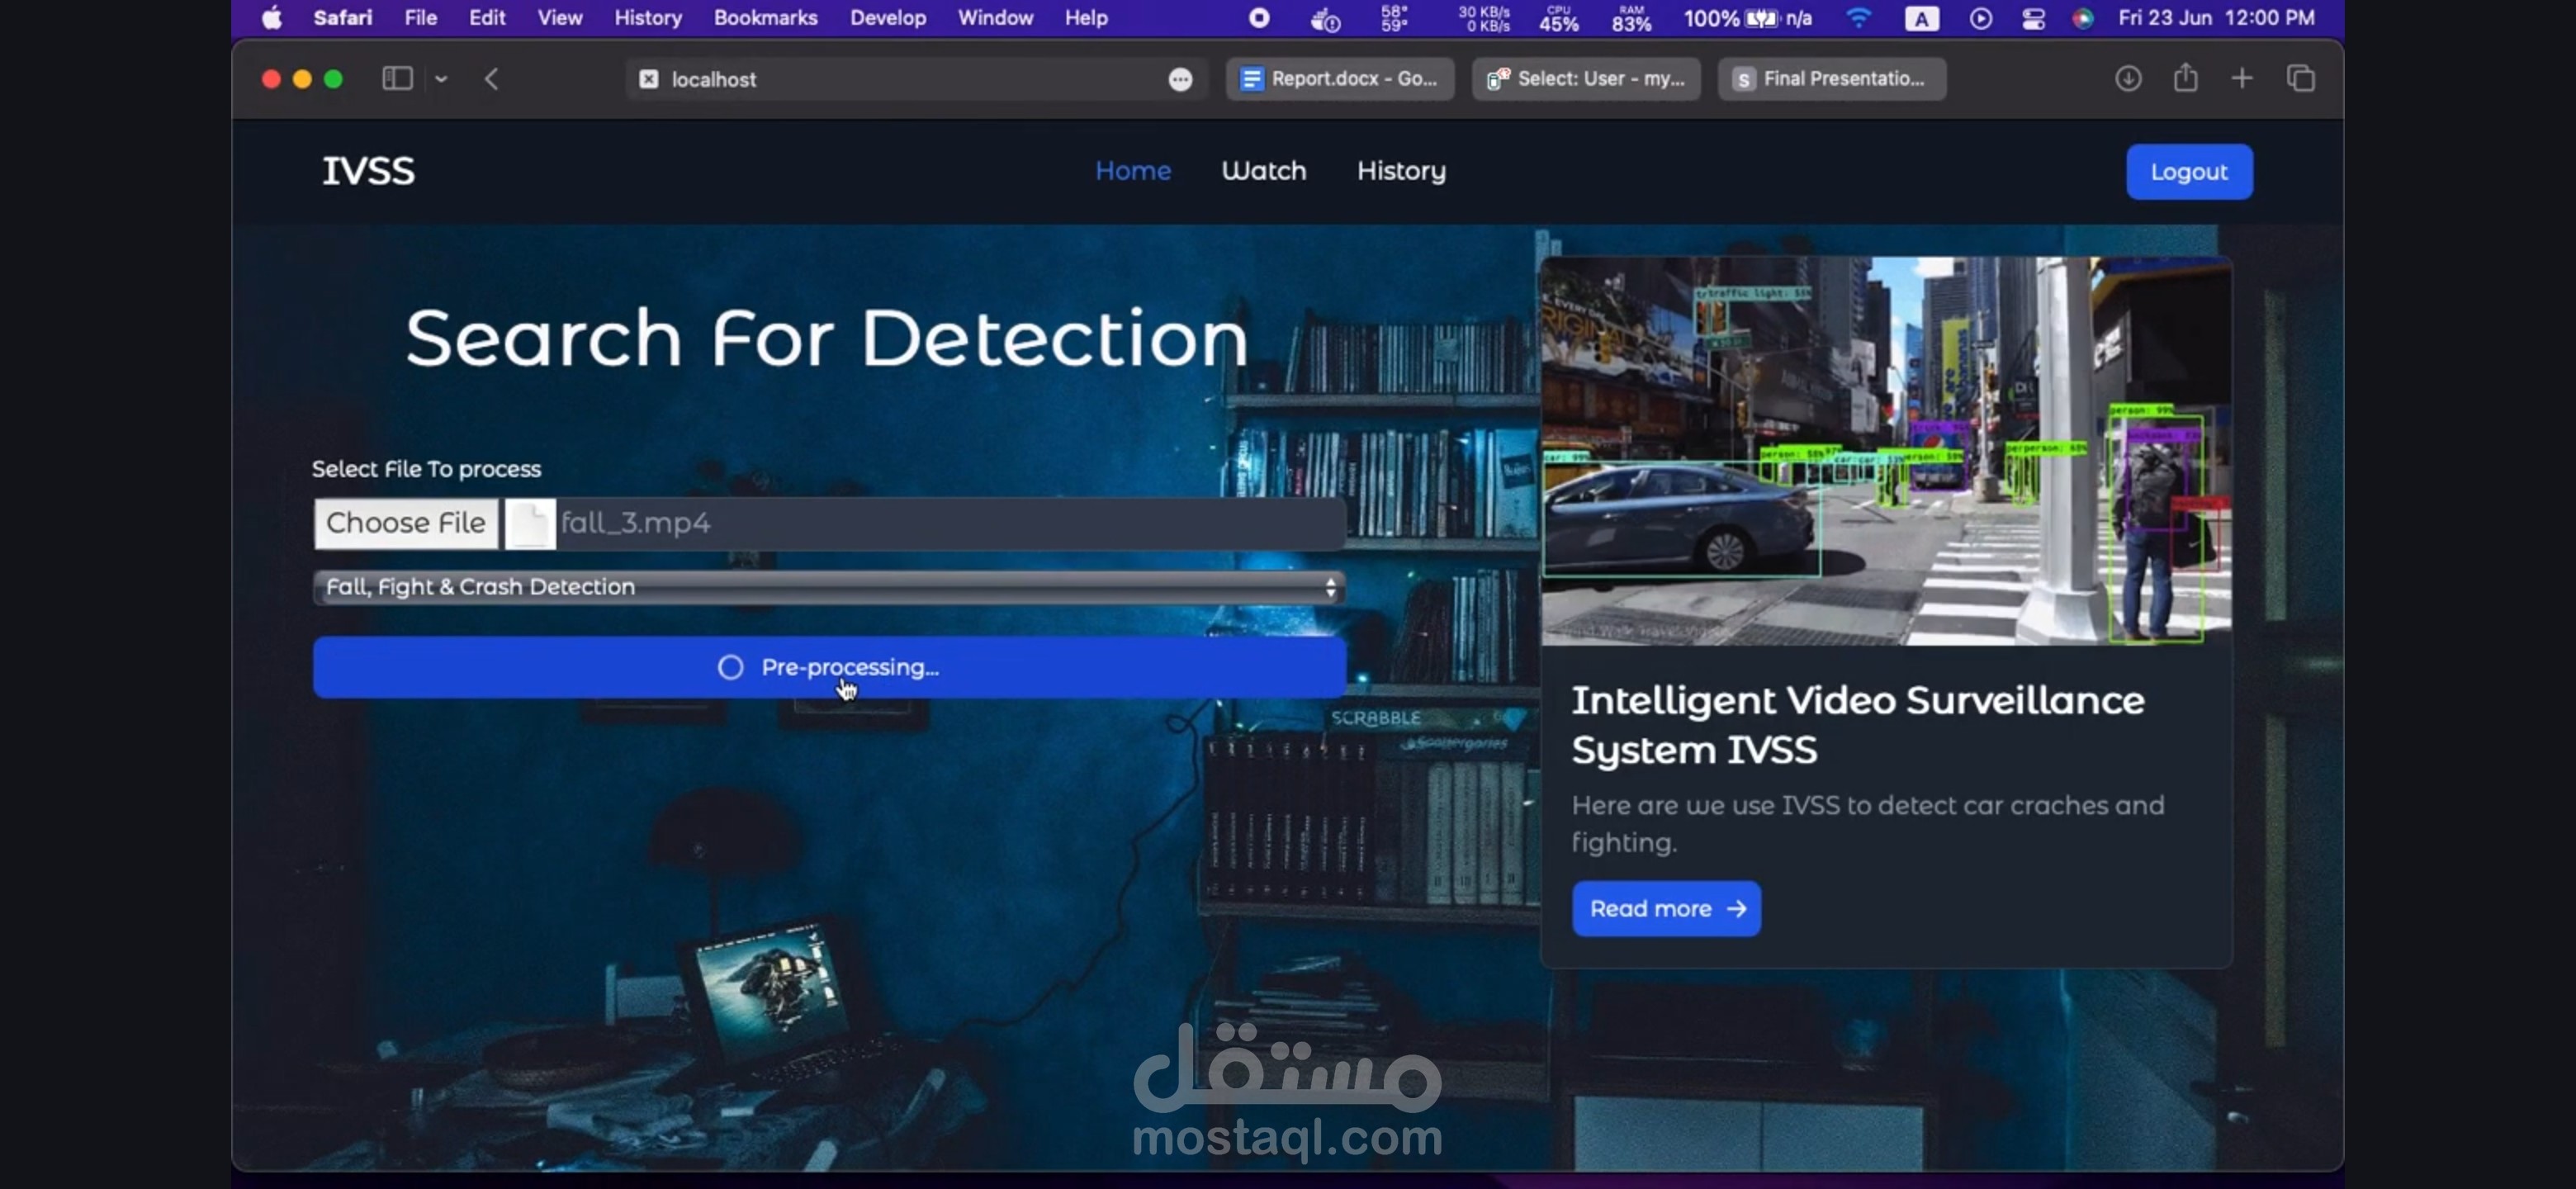Click the surveillance detection thumbnail image
Screen dimensions: 2576x1189
[x=1886, y=450]
